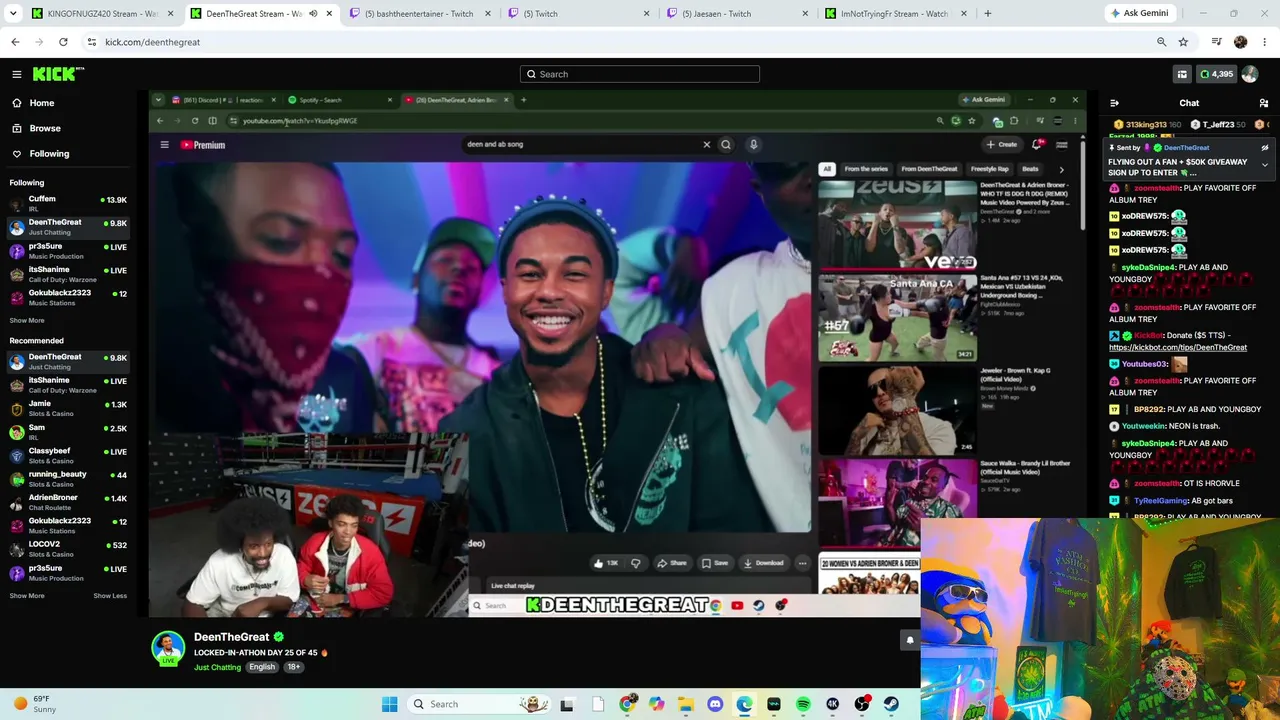
Task: Go to Home in Kick sidebar
Action: click(42, 103)
